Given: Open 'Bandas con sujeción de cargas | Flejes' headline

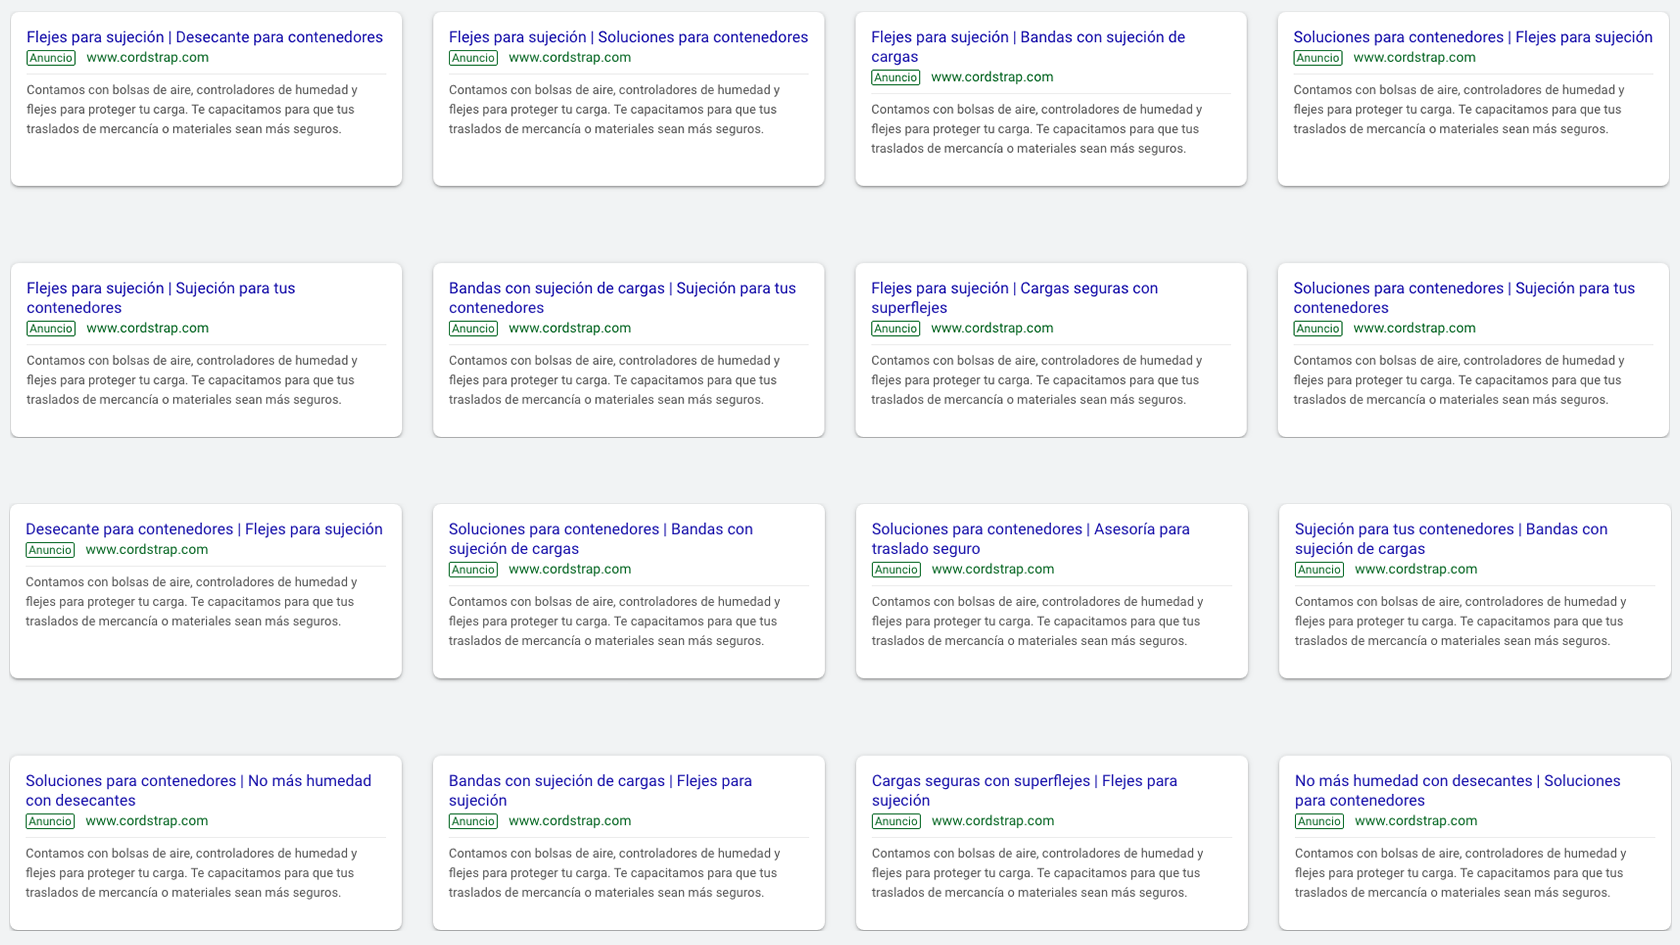Looking at the screenshot, I should click(x=600, y=791).
